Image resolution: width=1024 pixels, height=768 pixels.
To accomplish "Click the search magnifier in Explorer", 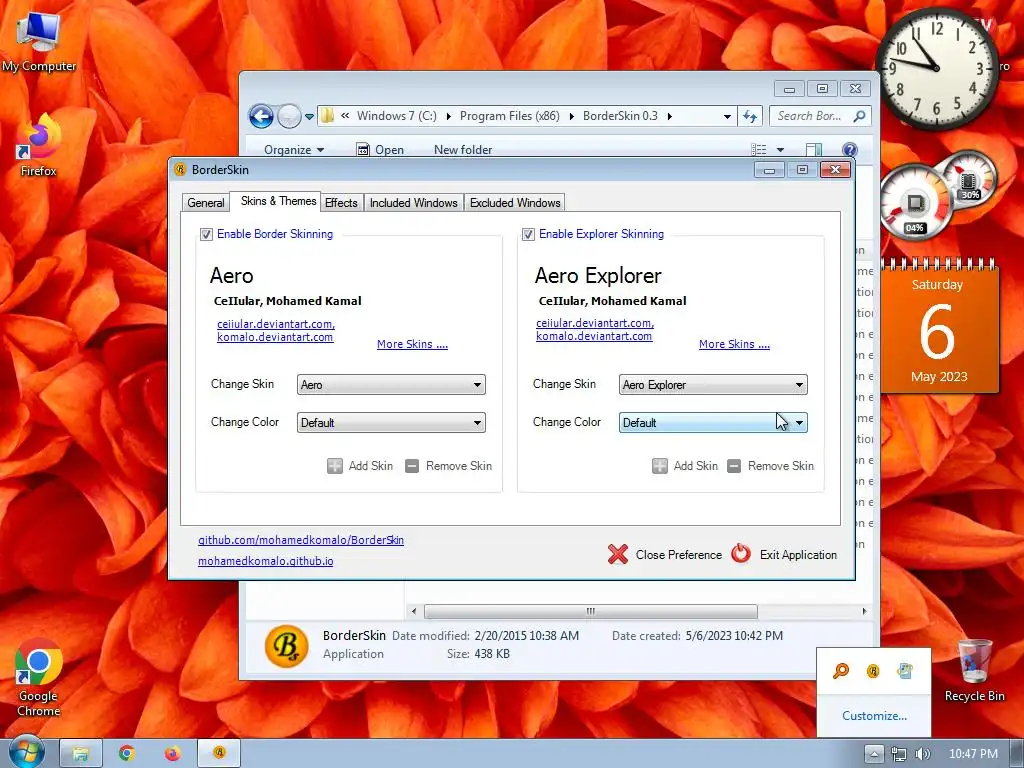I will (859, 116).
